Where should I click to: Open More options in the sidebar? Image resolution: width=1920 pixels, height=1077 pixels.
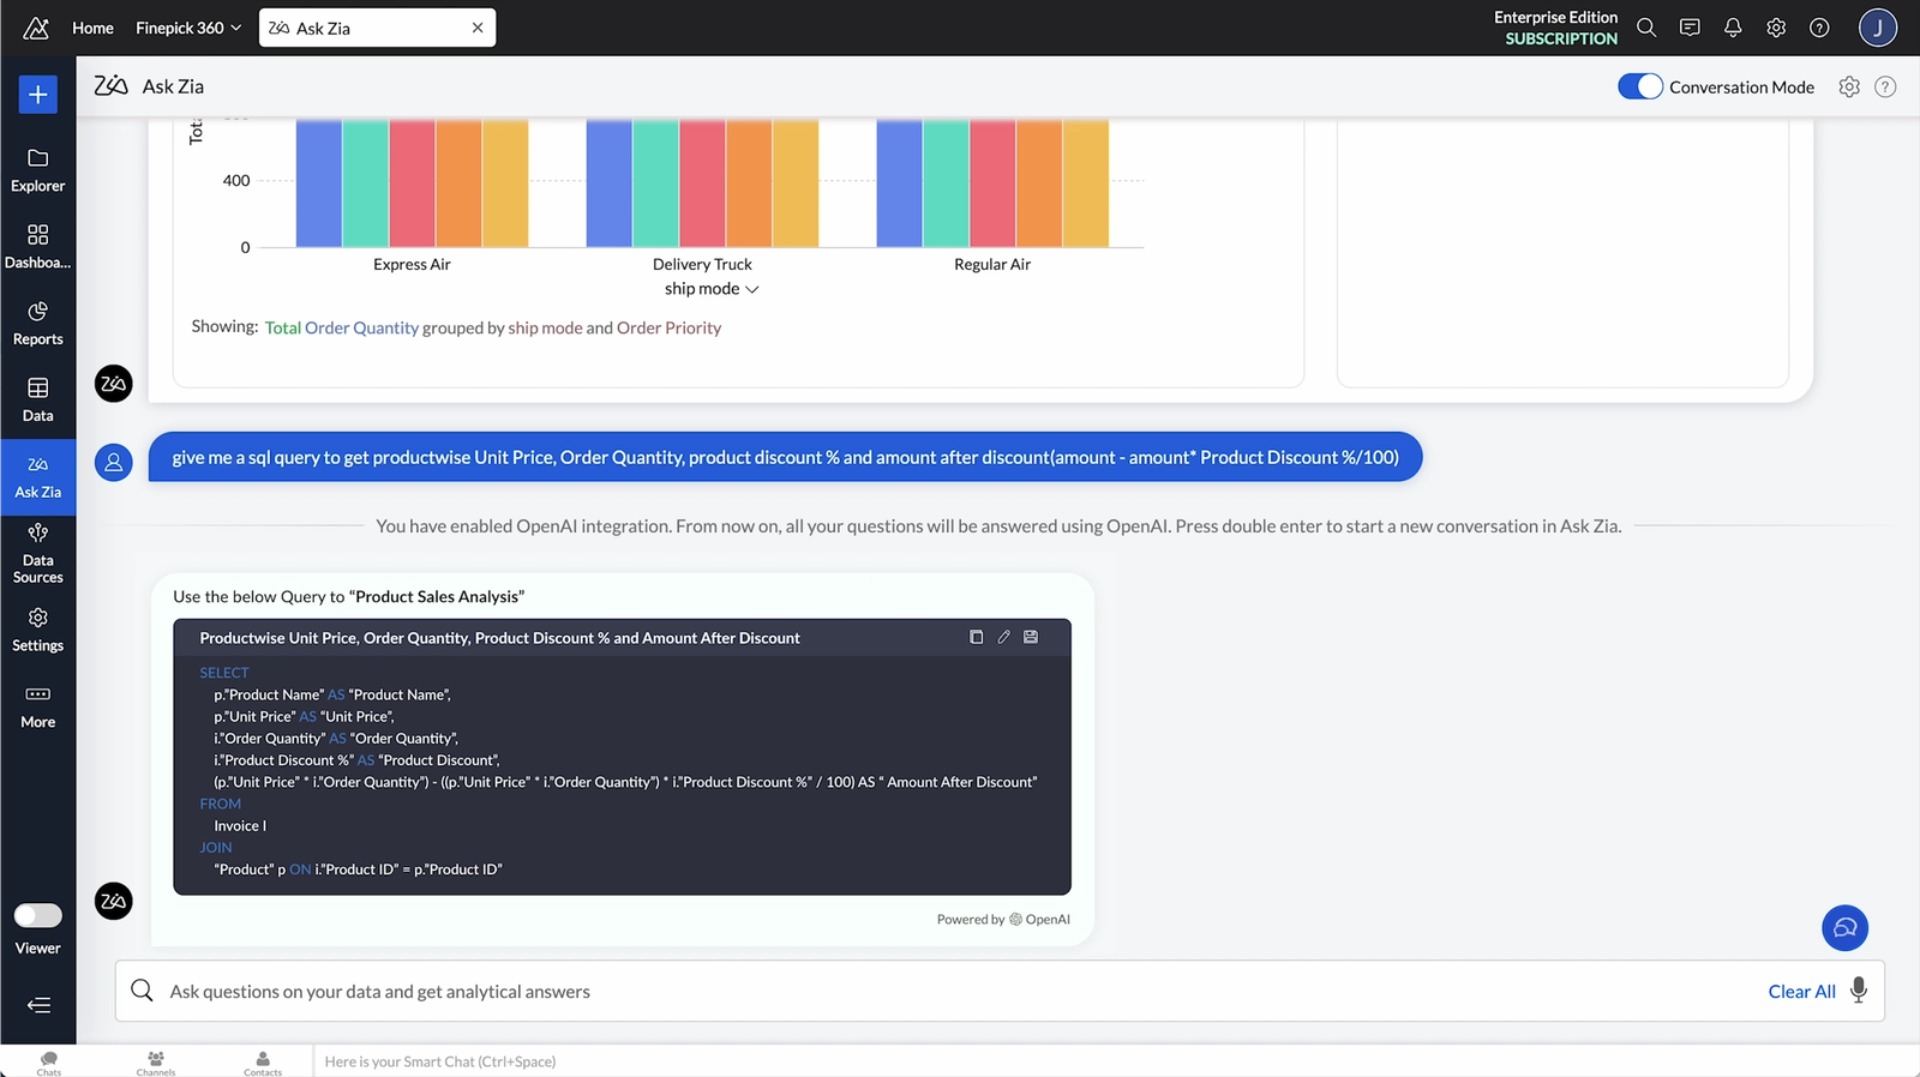[38, 707]
